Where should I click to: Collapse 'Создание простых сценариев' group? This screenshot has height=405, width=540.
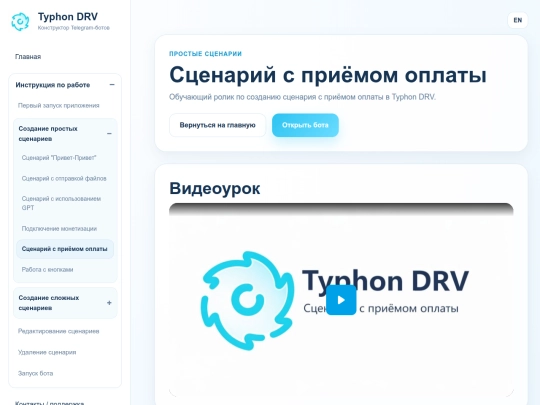pyautogui.click(x=109, y=134)
